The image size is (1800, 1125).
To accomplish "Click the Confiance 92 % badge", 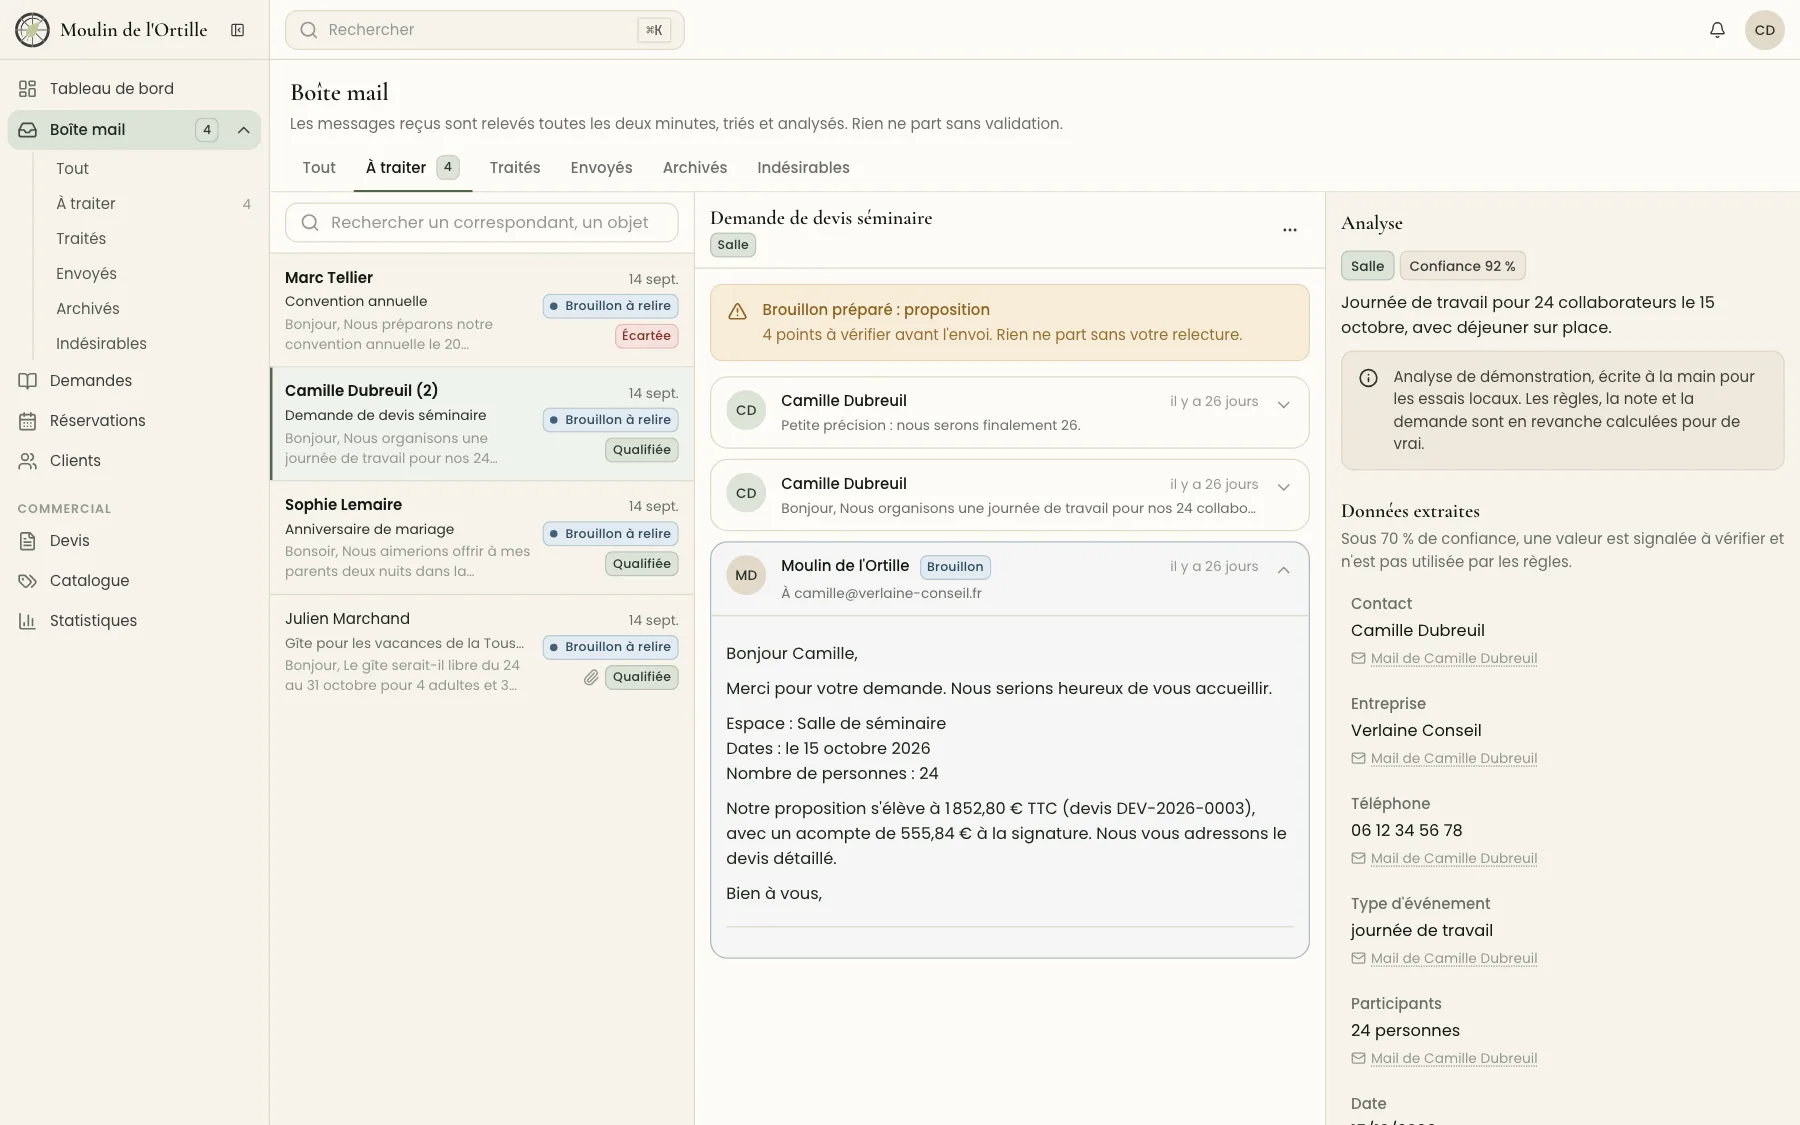I will pyautogui.click(x=1462, y=266).
